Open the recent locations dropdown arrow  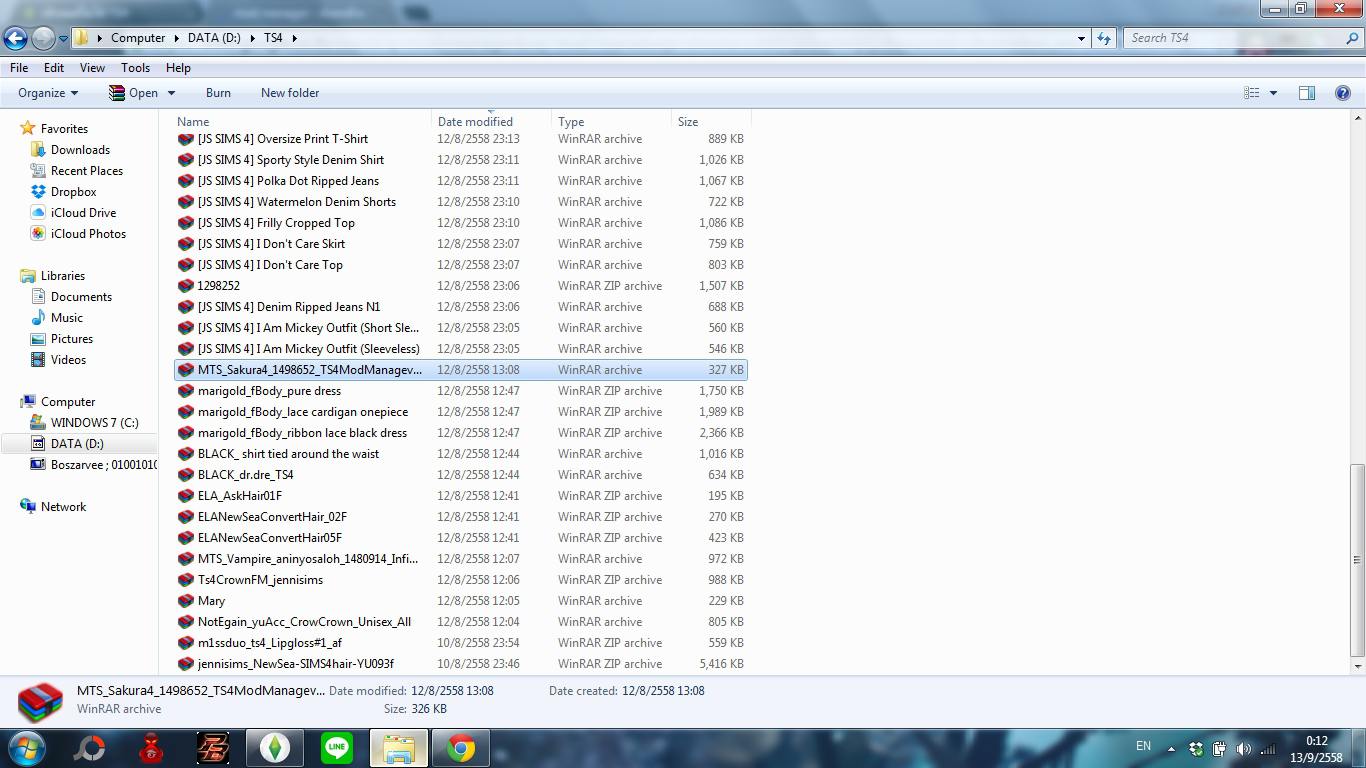coord(63,38)
